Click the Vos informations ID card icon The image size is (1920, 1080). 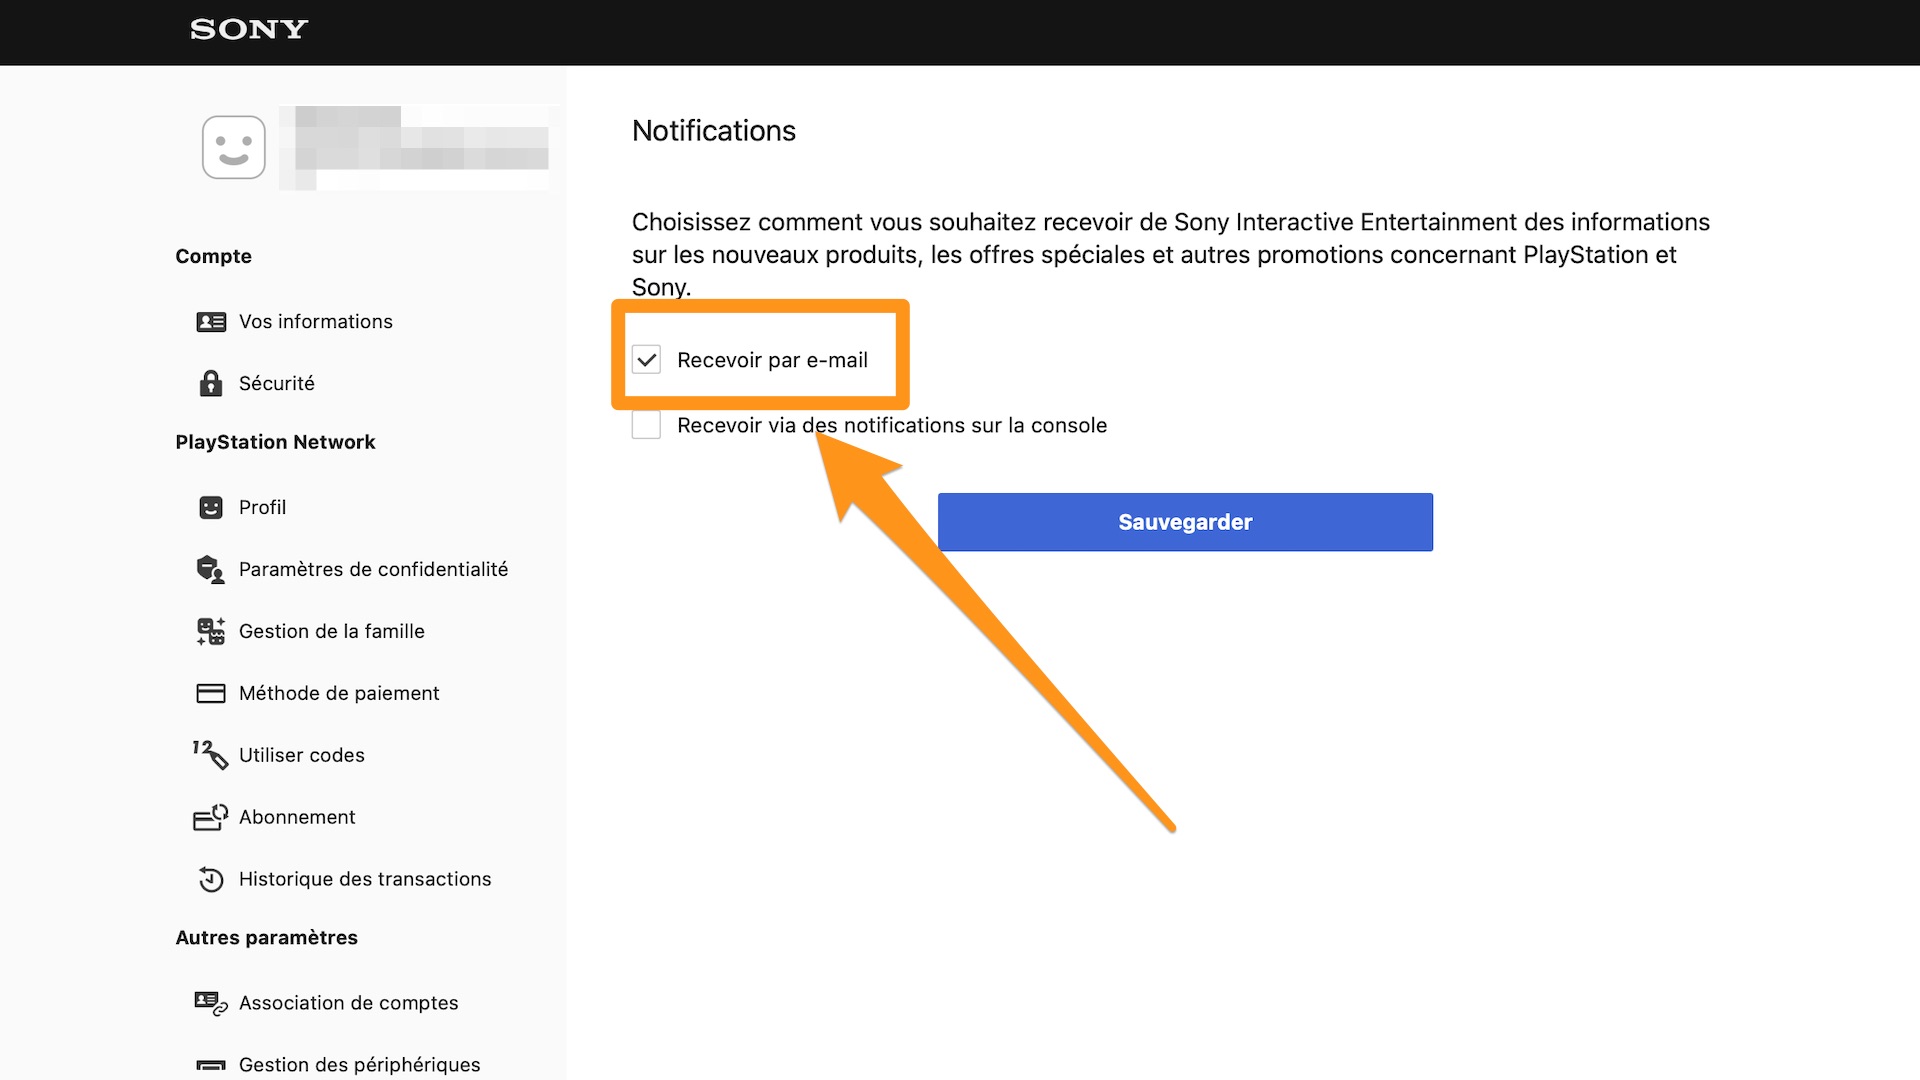211,322
